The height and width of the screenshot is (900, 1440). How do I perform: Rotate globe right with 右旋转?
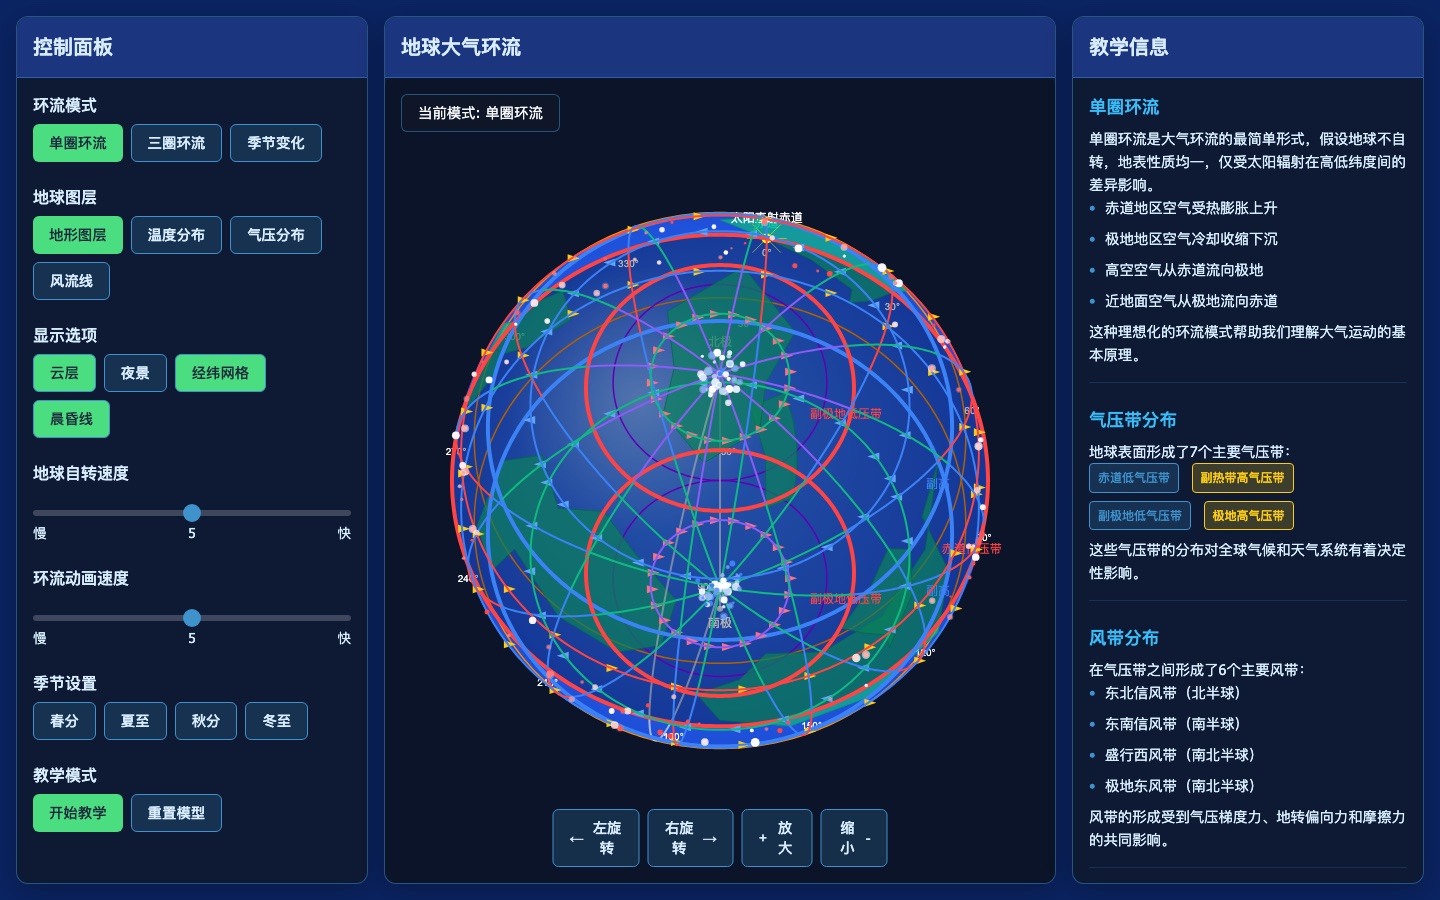point(690,838)
